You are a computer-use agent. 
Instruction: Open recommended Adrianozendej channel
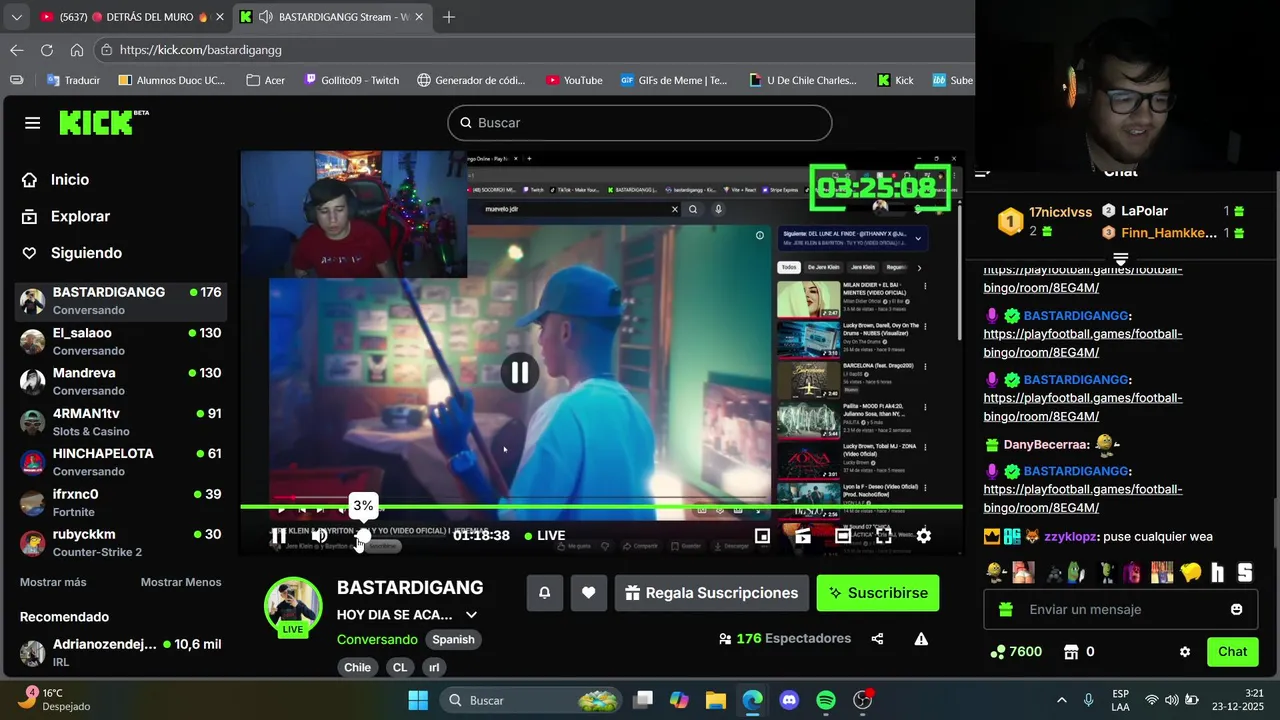(121, 652)
